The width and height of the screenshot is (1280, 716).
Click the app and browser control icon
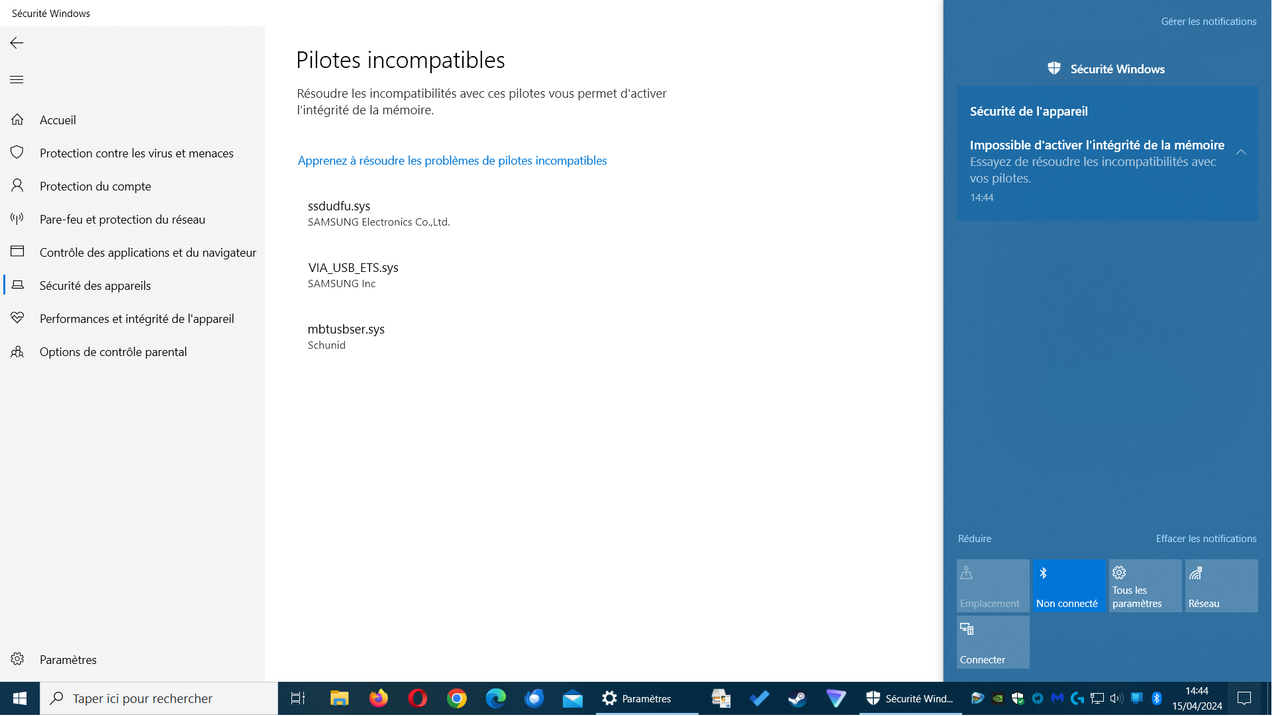pos(17,252)
